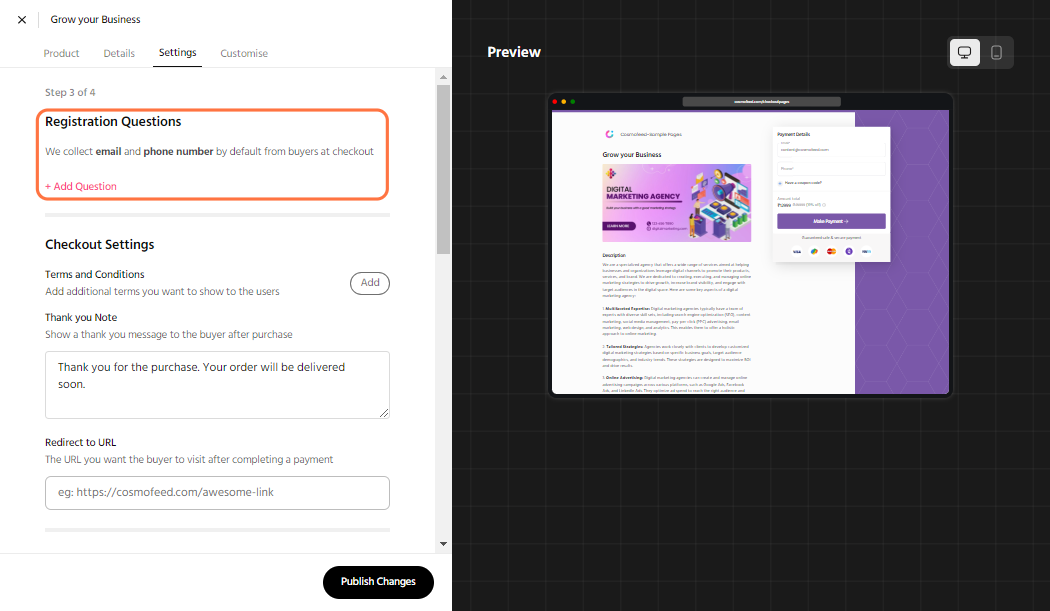The width and height of the screenshot is (1050, 611).
Task: Click the 'Thank you Note' label
Action: click(x=81, y=318)
